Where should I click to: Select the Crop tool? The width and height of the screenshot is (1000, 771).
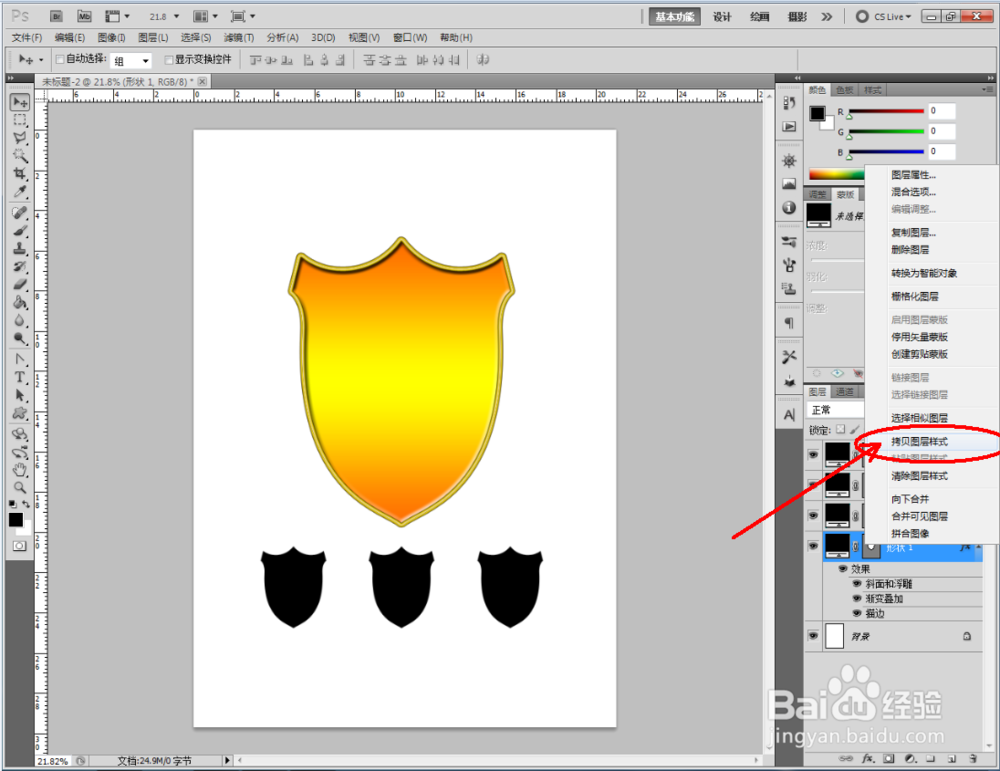(x=20, y=173)
